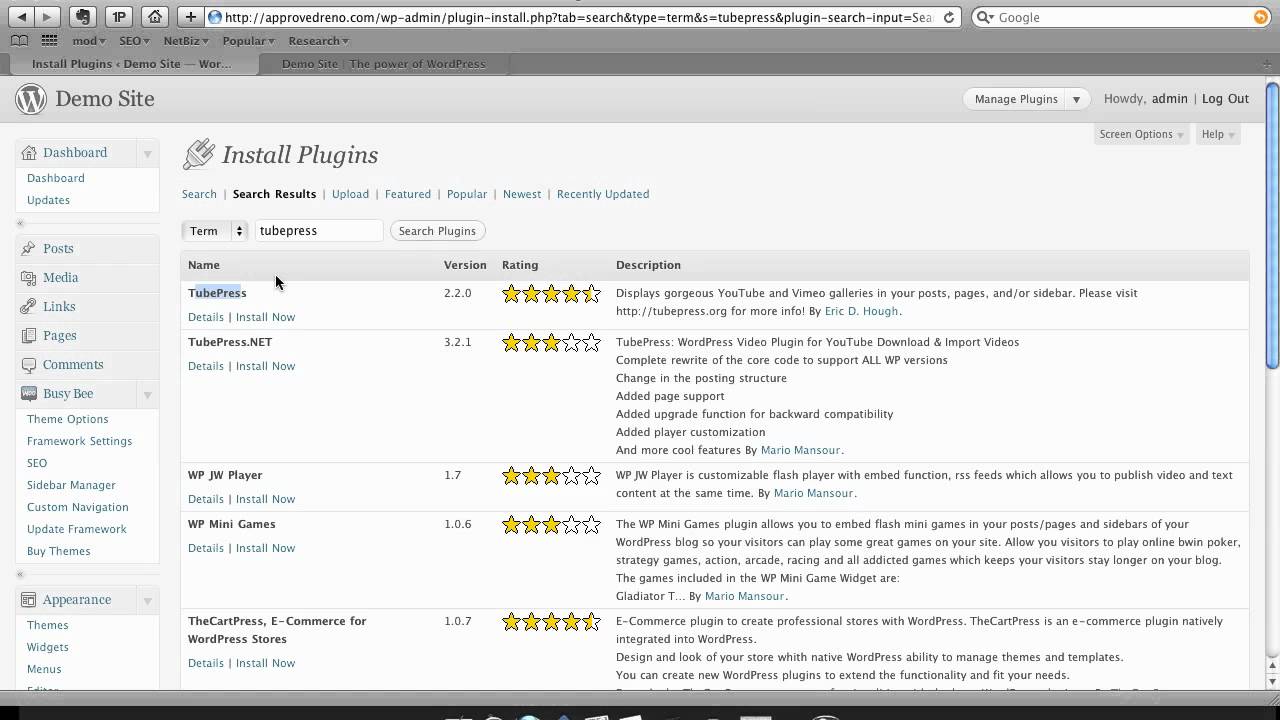The width and height of the screenshot is (1280, 720).
Task: Open the Featured plugins tab
Action: tap(408, 194)
